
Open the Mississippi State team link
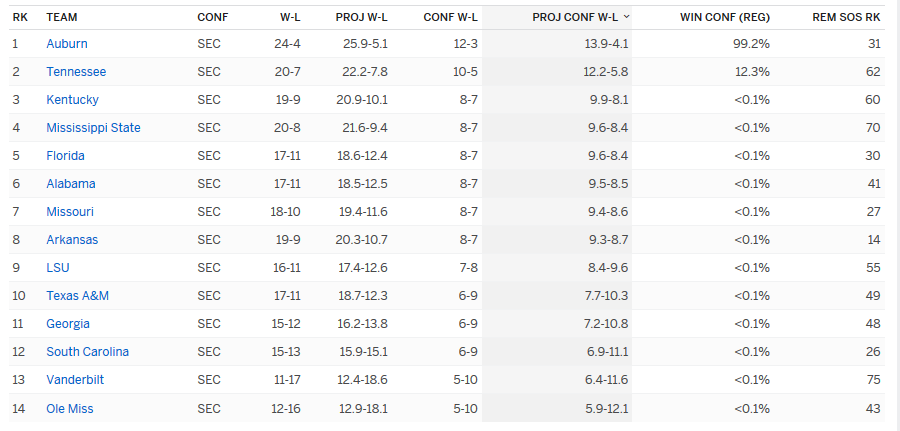(x=94, y=128)
